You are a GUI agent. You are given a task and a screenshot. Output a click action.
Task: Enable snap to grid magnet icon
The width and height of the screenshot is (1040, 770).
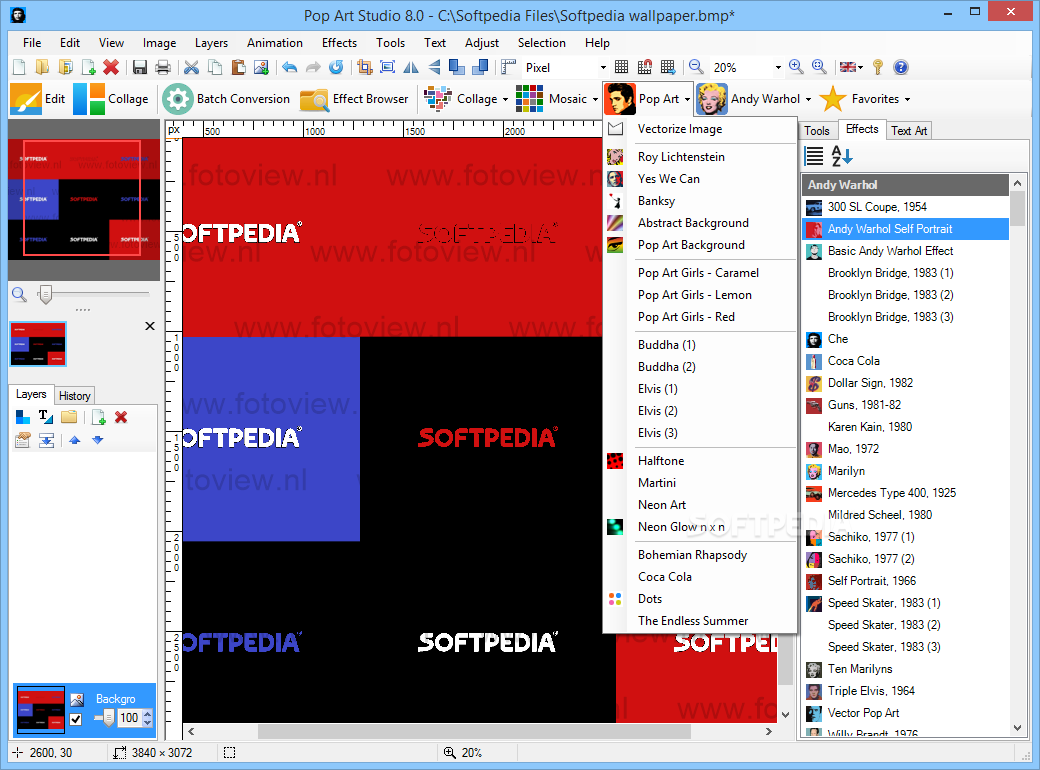645,67
